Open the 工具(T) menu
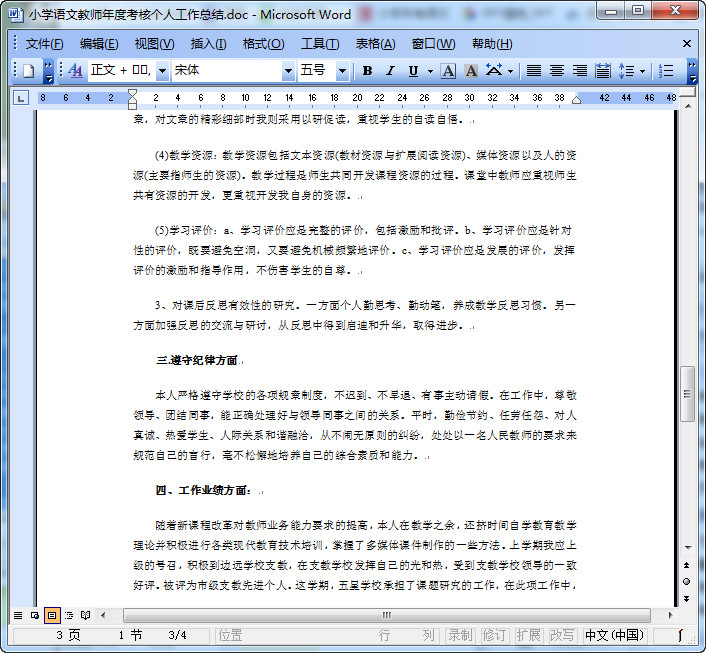706x653 pixels. [x=320, y=44]
